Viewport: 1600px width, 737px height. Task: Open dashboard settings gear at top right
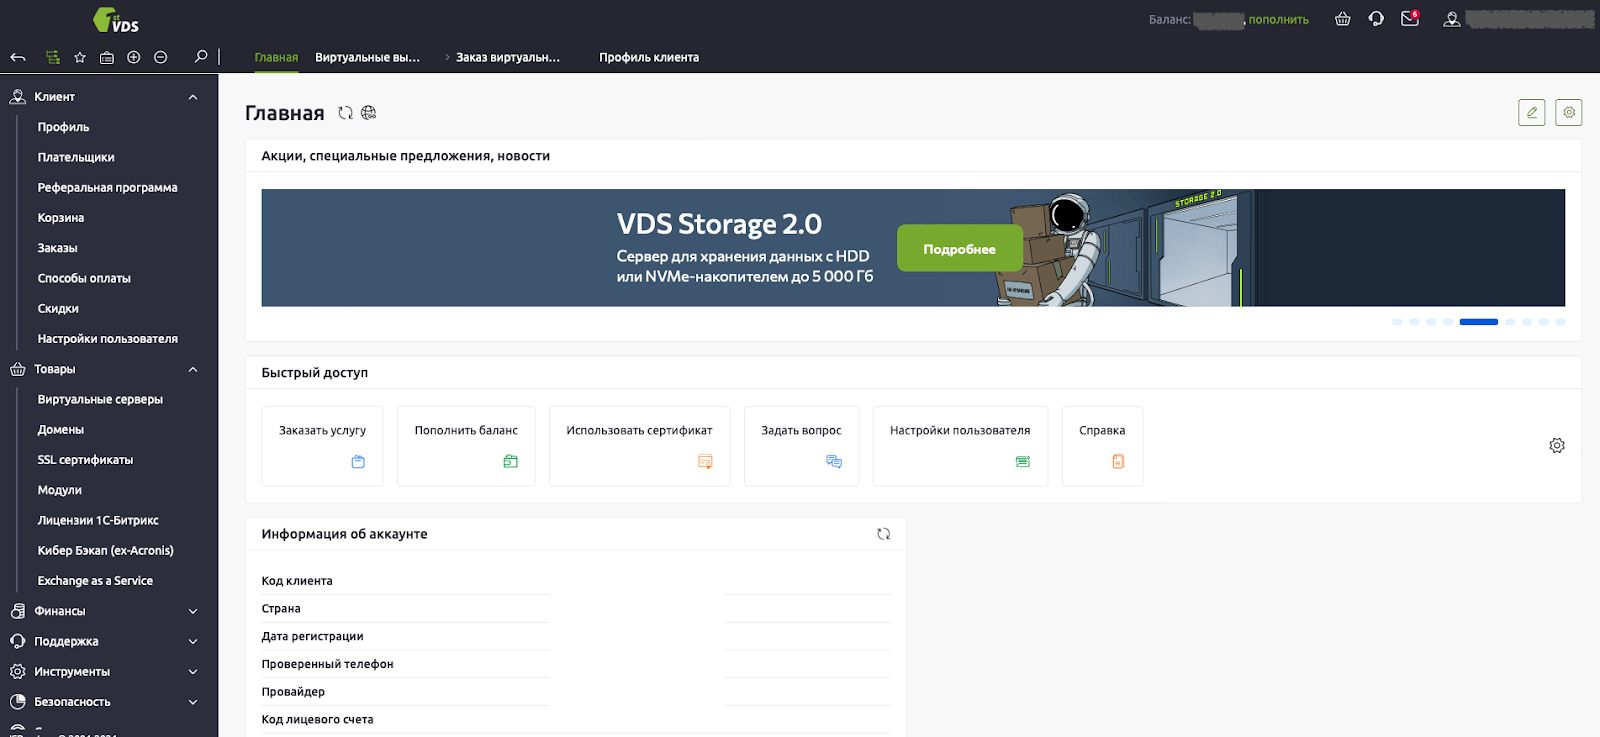[x=1569, y=113]
